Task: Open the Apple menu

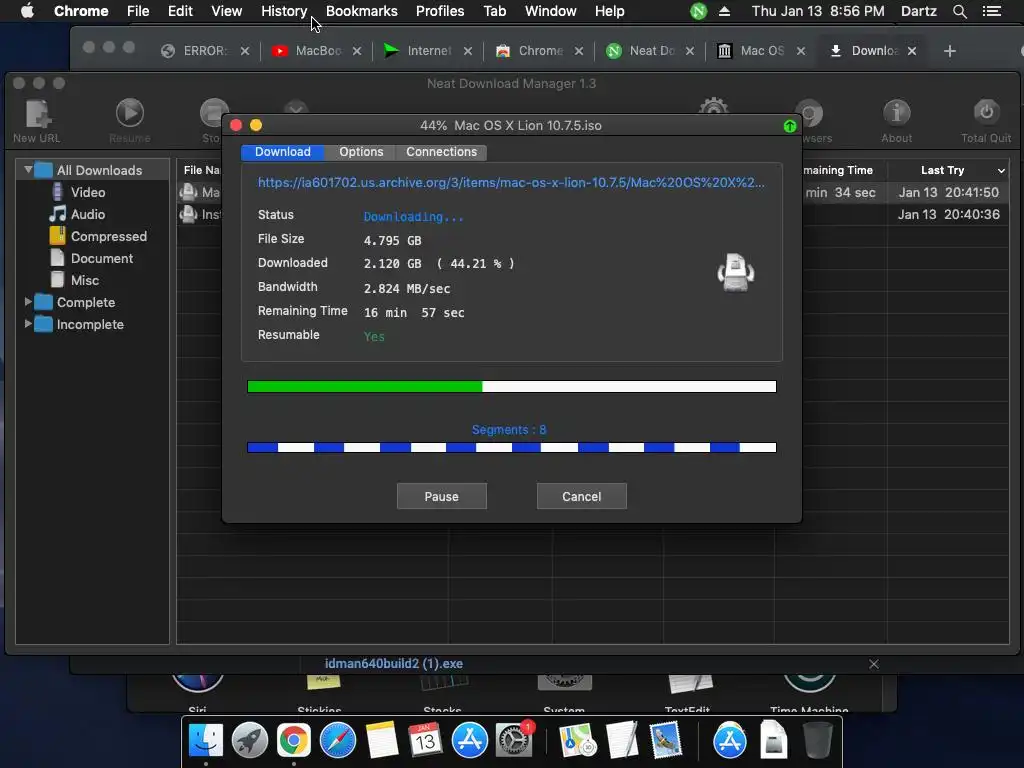Action: [27, 11]
